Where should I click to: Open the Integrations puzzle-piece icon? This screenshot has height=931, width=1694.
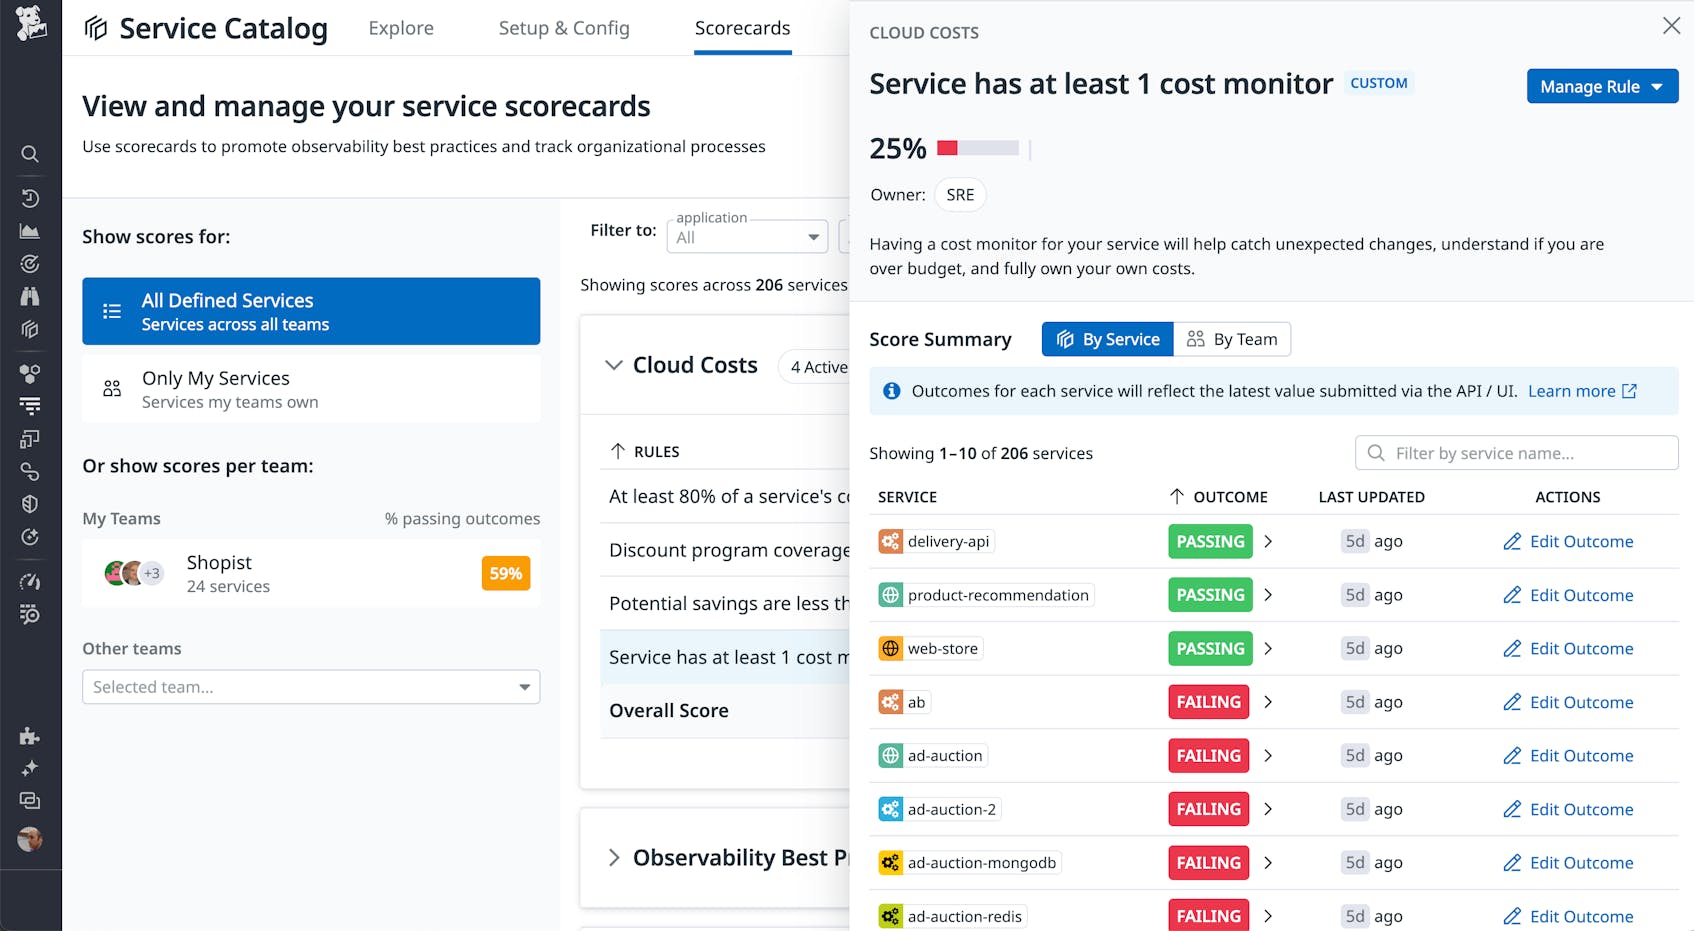tap(30, 737)
